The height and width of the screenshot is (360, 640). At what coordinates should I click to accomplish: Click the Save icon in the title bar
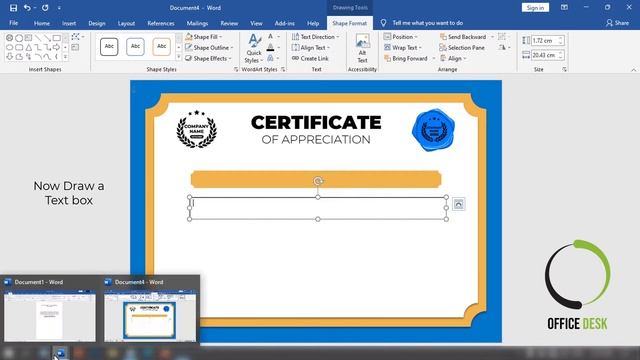[13, 8]
